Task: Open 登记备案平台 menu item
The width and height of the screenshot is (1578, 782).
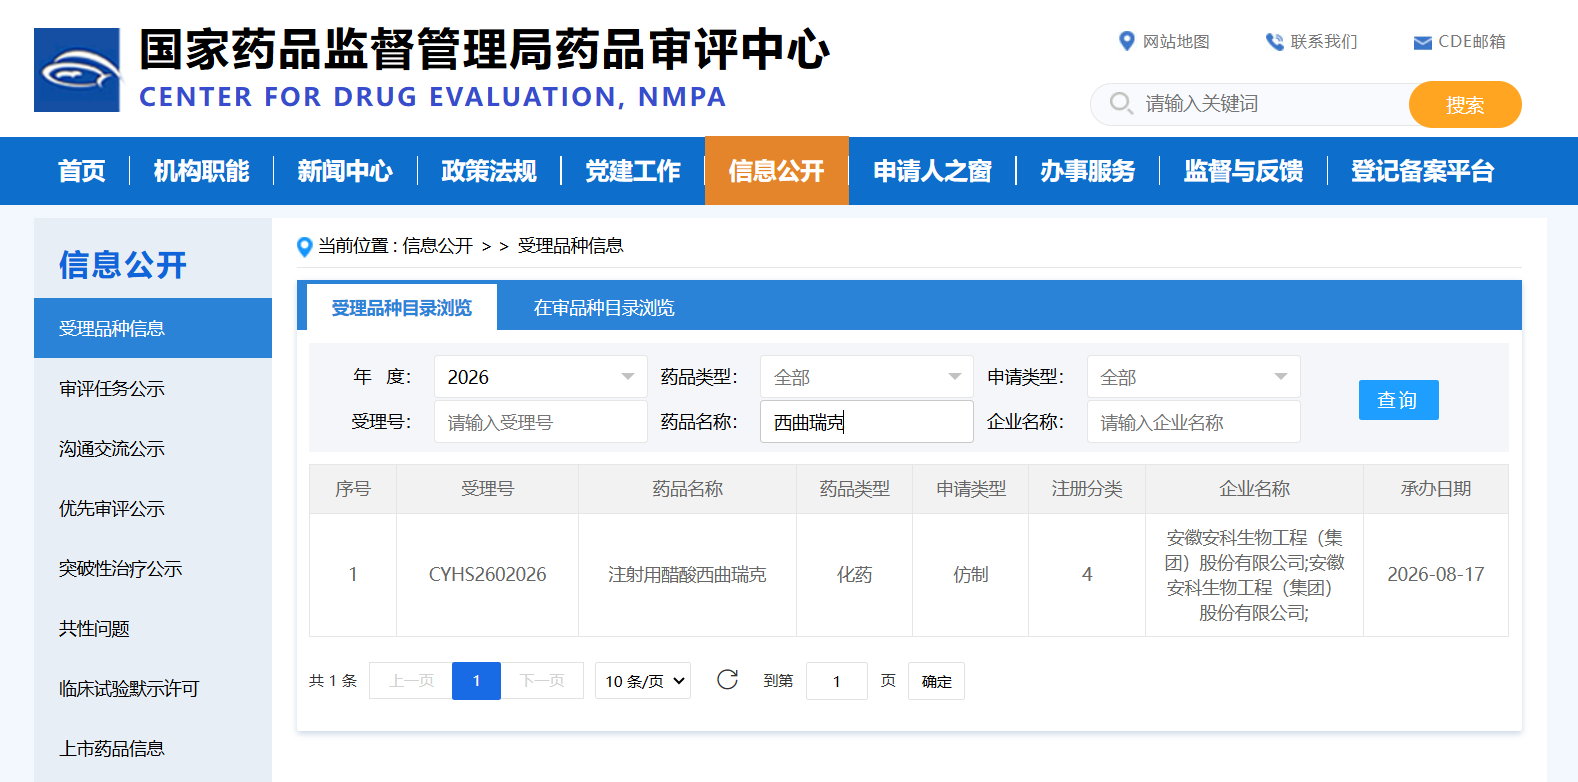Action: pos(1422,171)
